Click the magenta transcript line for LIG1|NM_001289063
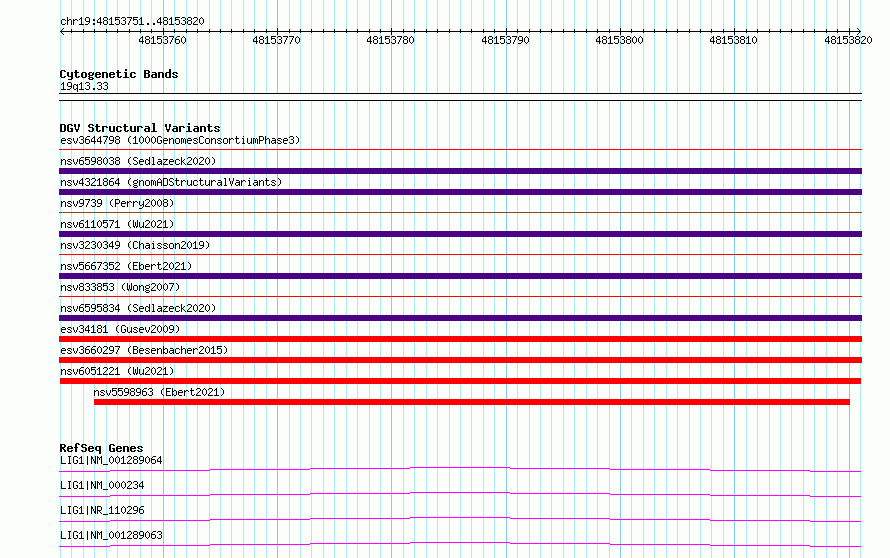Viewport: 890px width, 558px height. [460, 544]
